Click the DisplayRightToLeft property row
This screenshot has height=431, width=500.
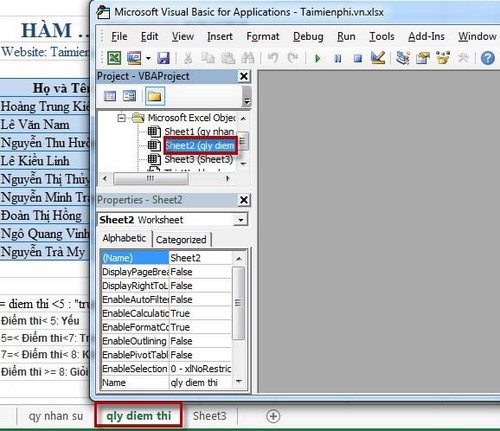point(166,286)
